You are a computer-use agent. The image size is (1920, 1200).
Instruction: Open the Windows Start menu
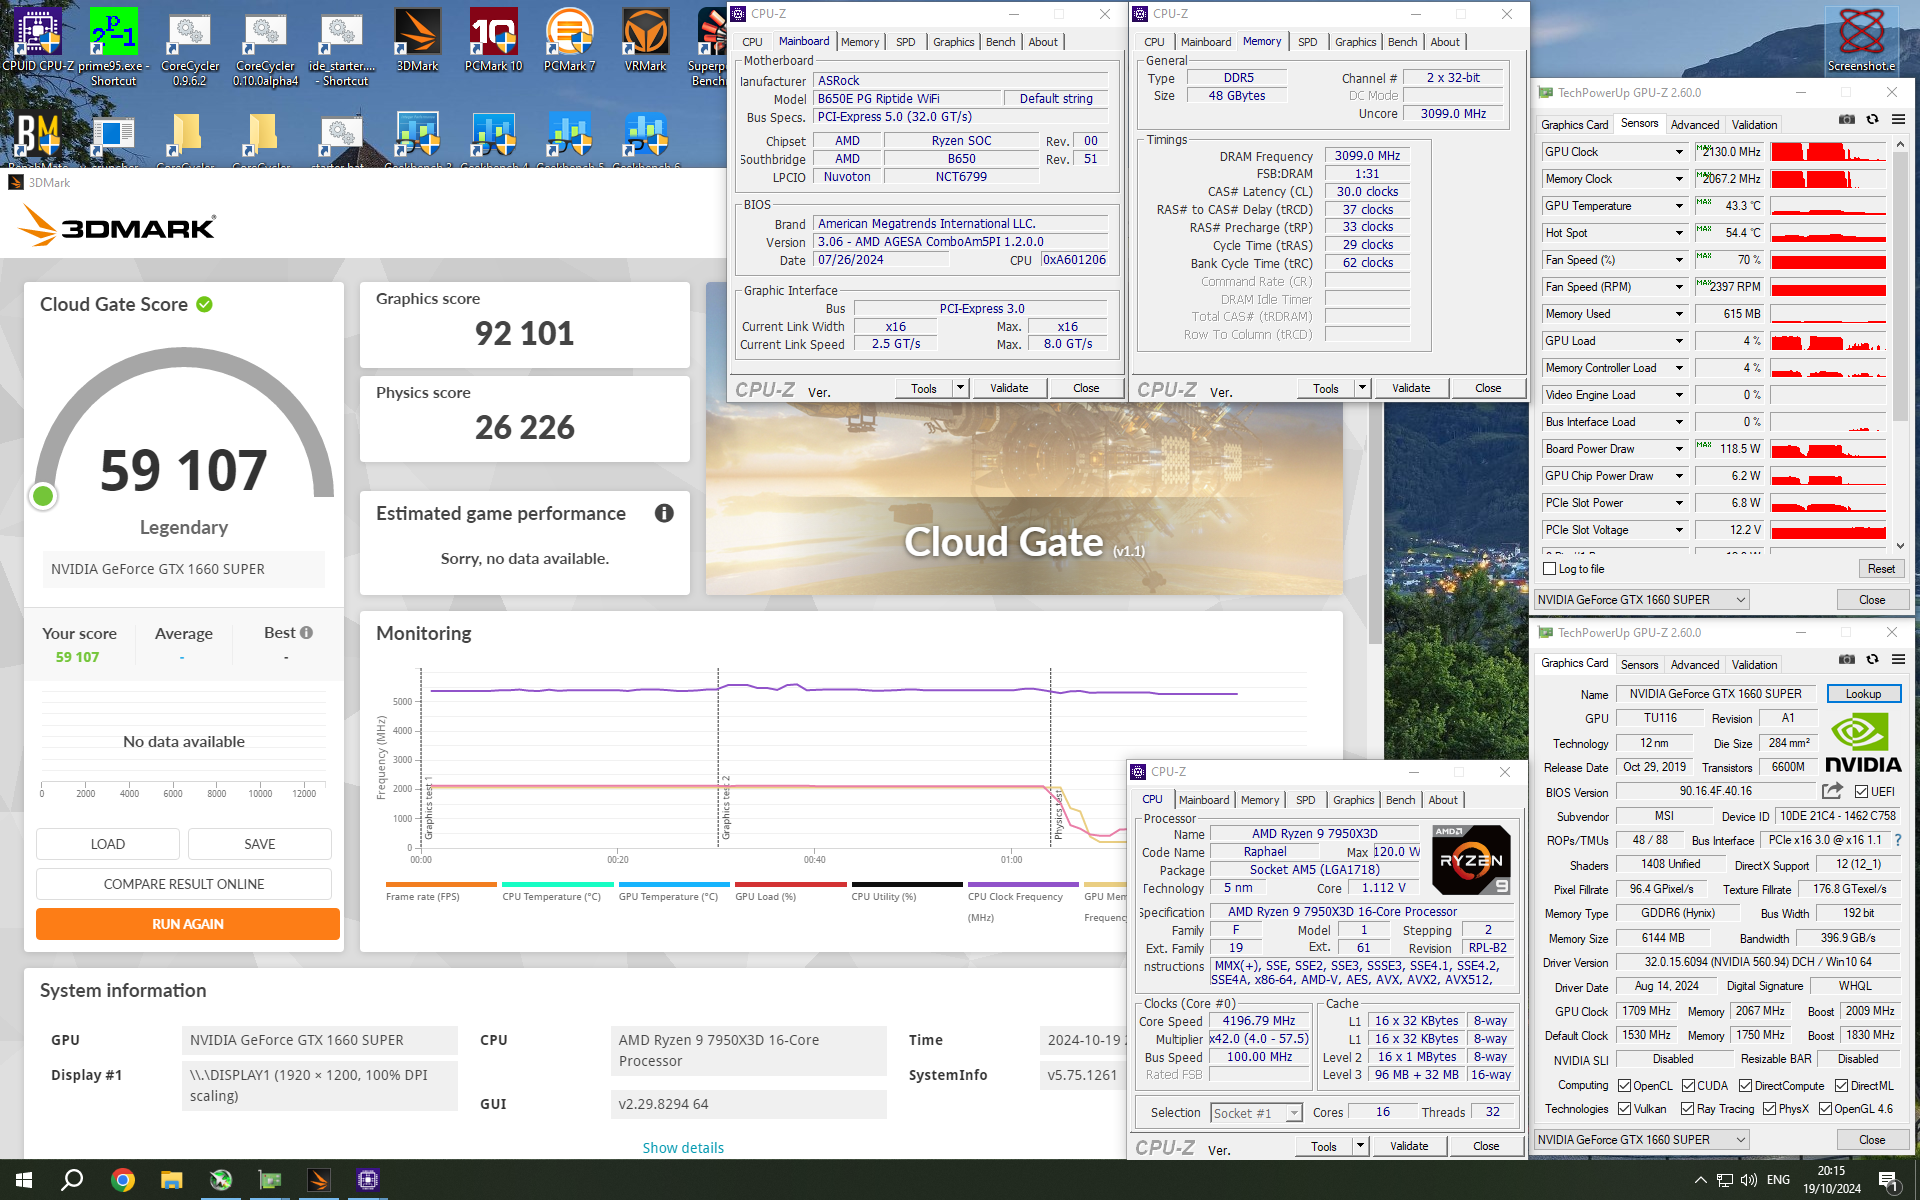[24, 1180]
